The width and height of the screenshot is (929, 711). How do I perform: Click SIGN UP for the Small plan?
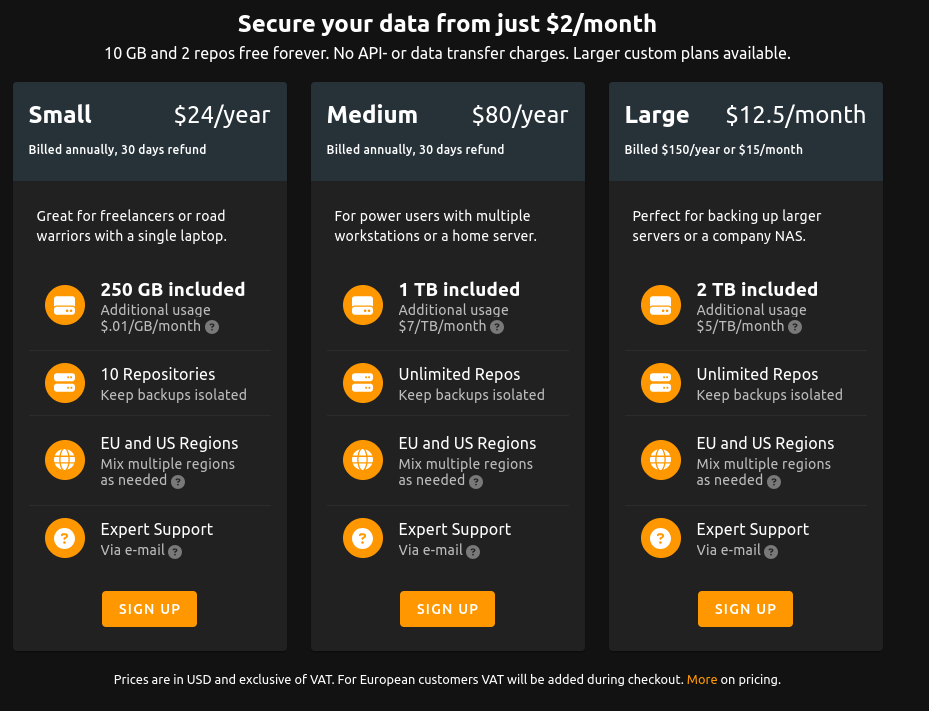148,608
